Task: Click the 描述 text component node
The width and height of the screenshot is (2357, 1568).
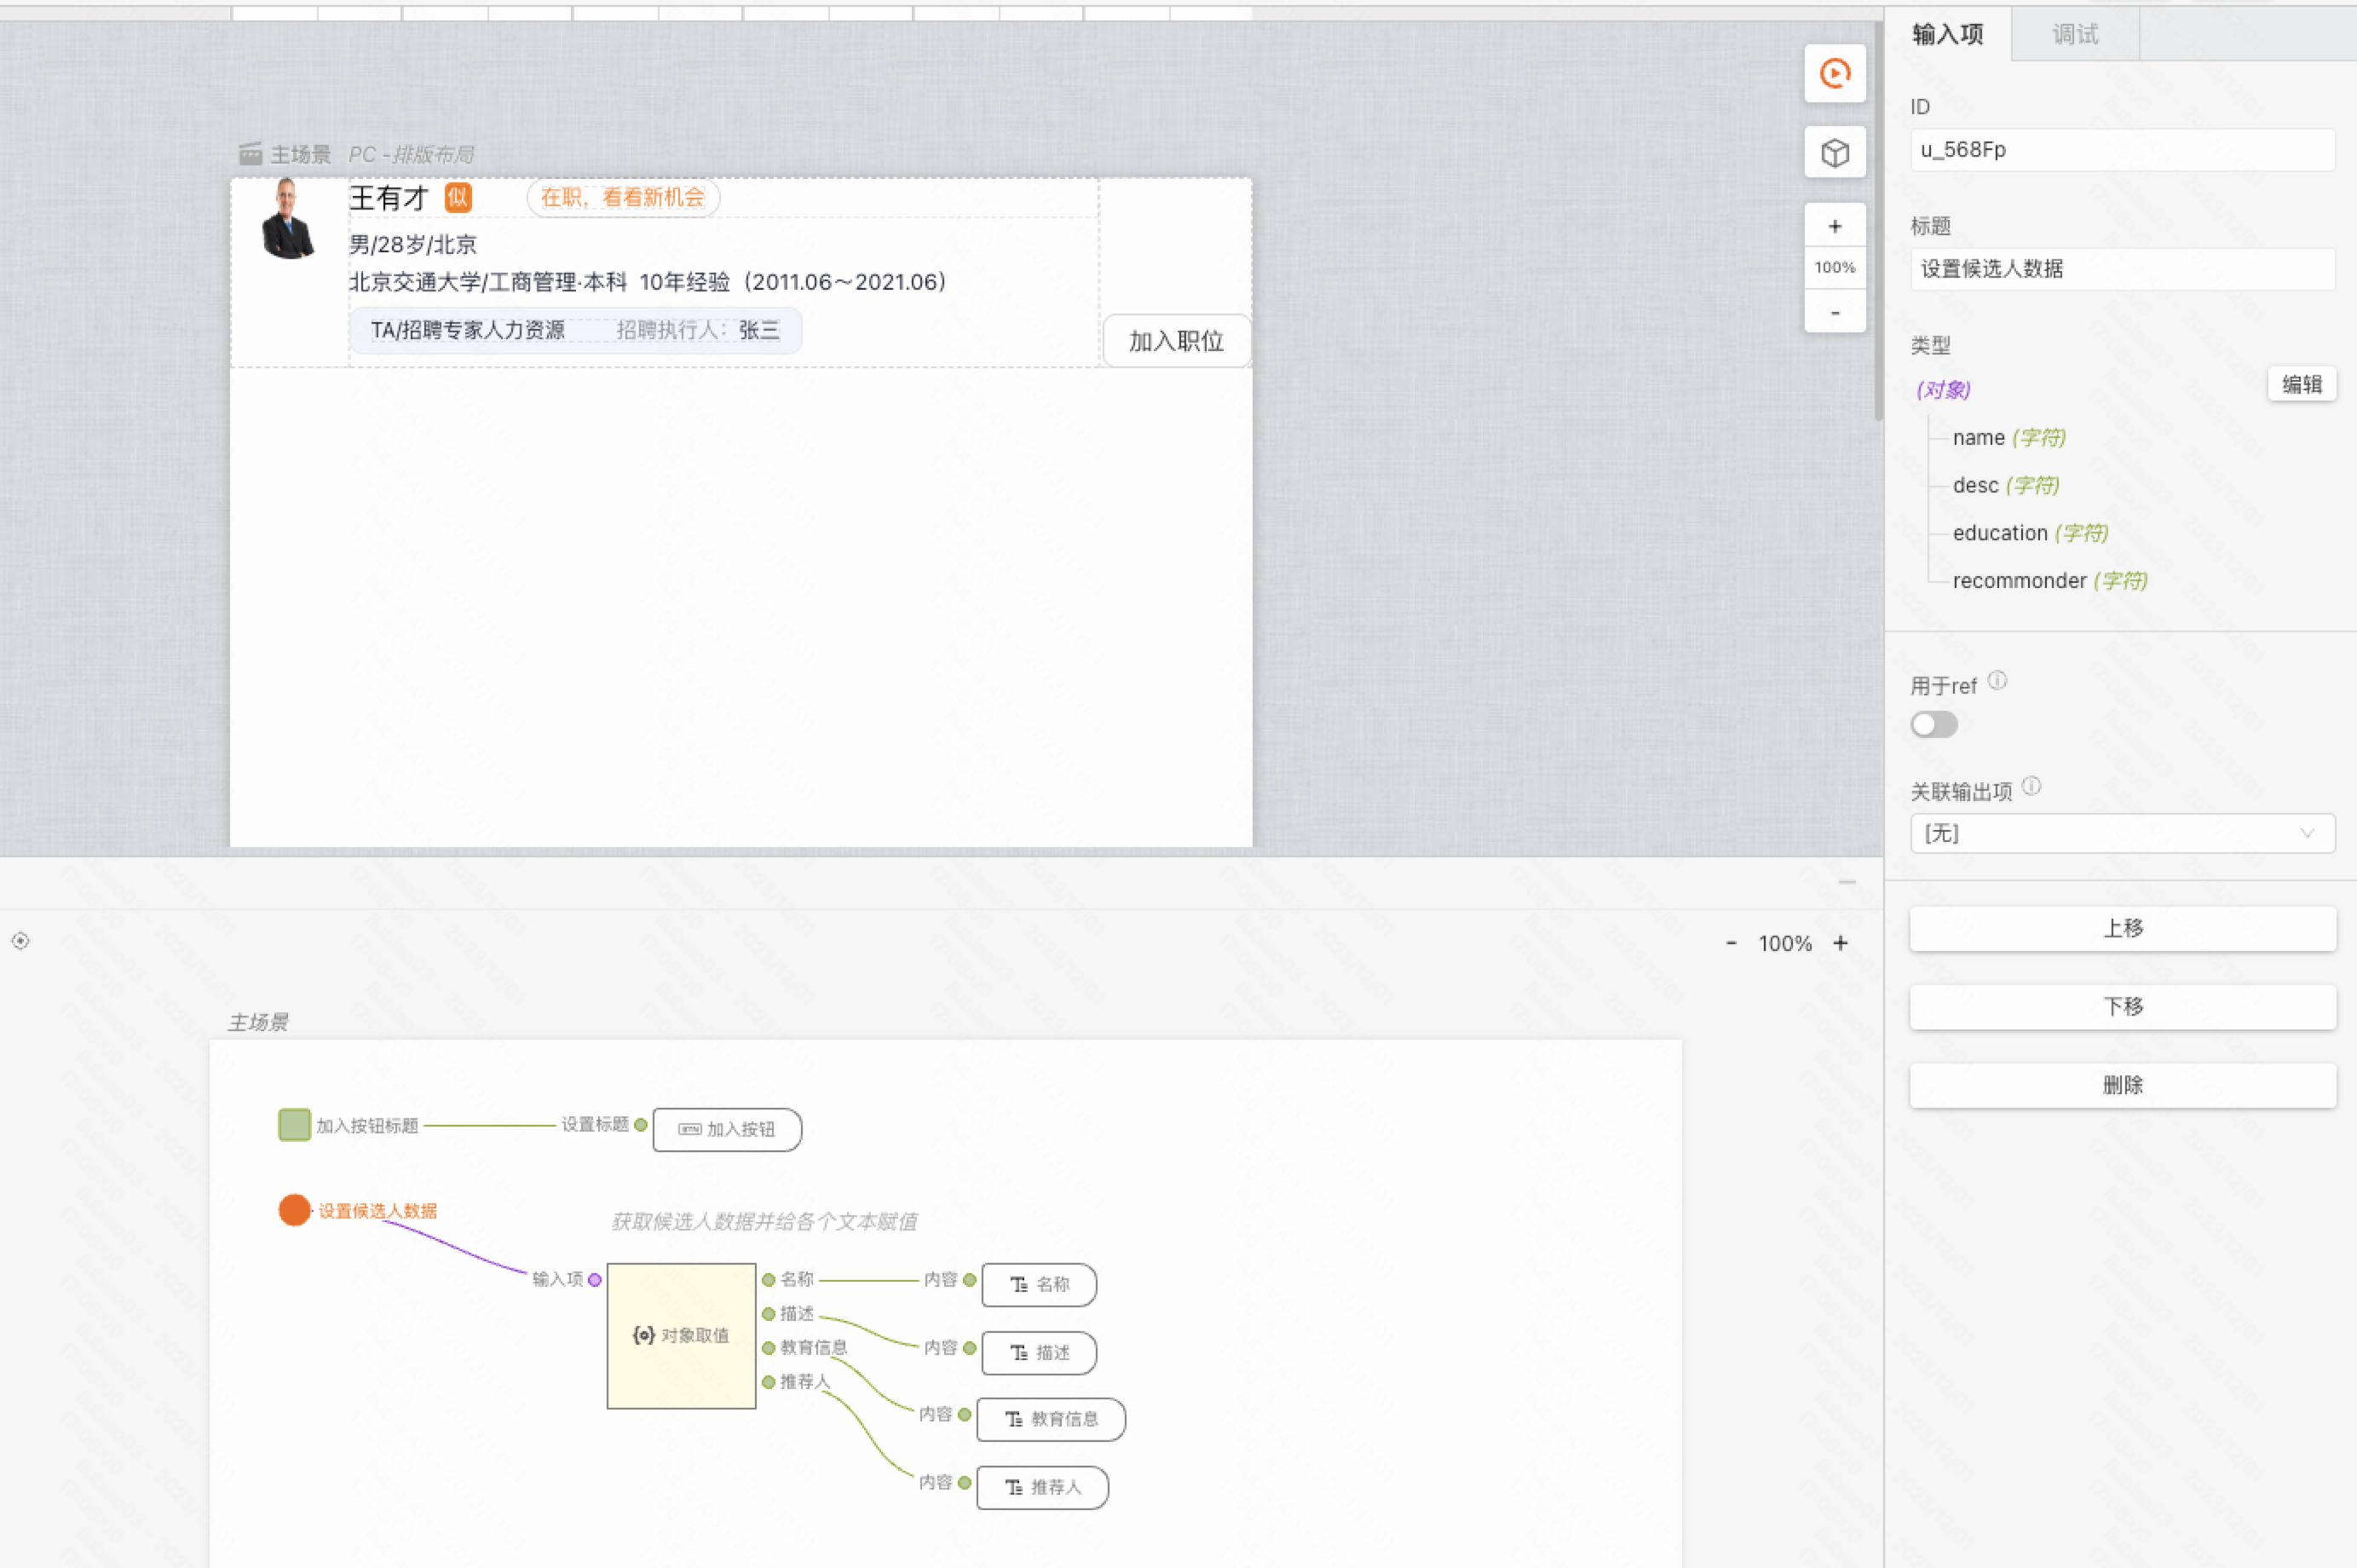Action: point(1039,1353)
